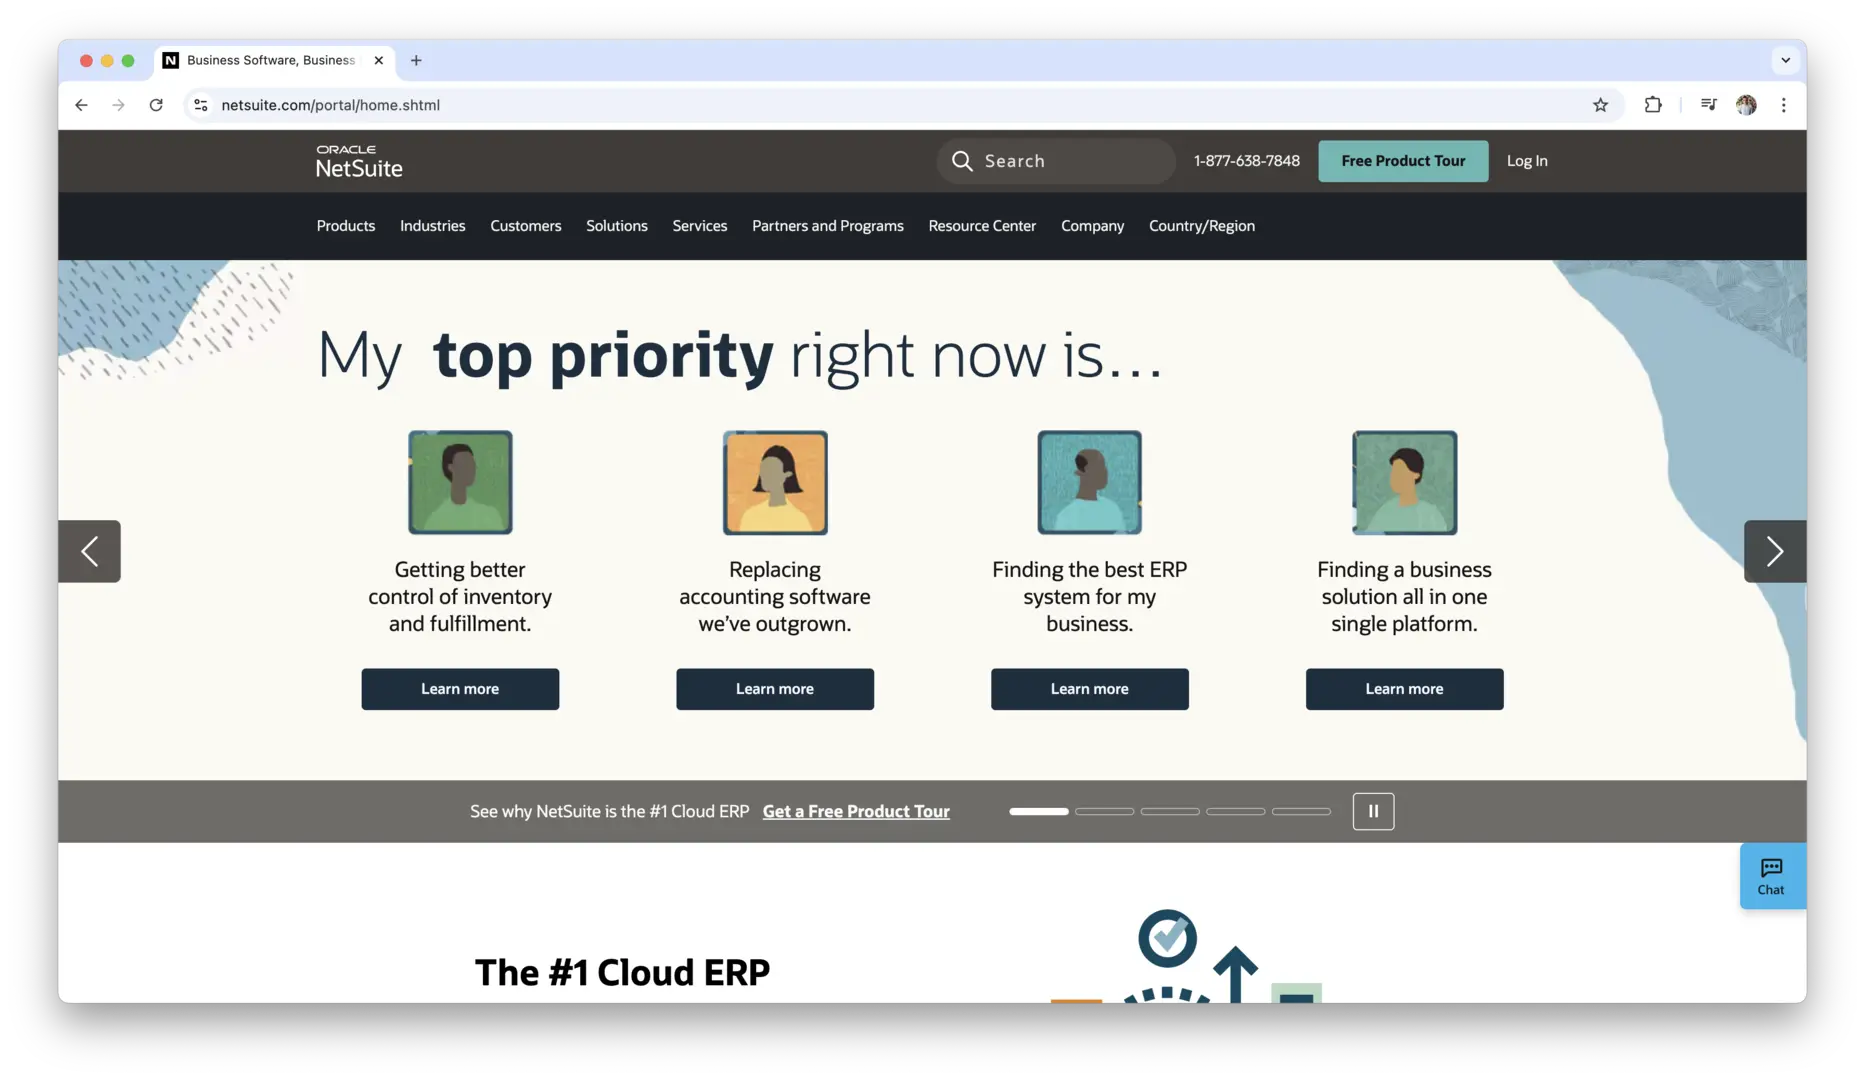Click the 'See why NetSuite is the #1 Cloud ERP' text
The image size is (1865, 1080).
[x=610, y=812]
